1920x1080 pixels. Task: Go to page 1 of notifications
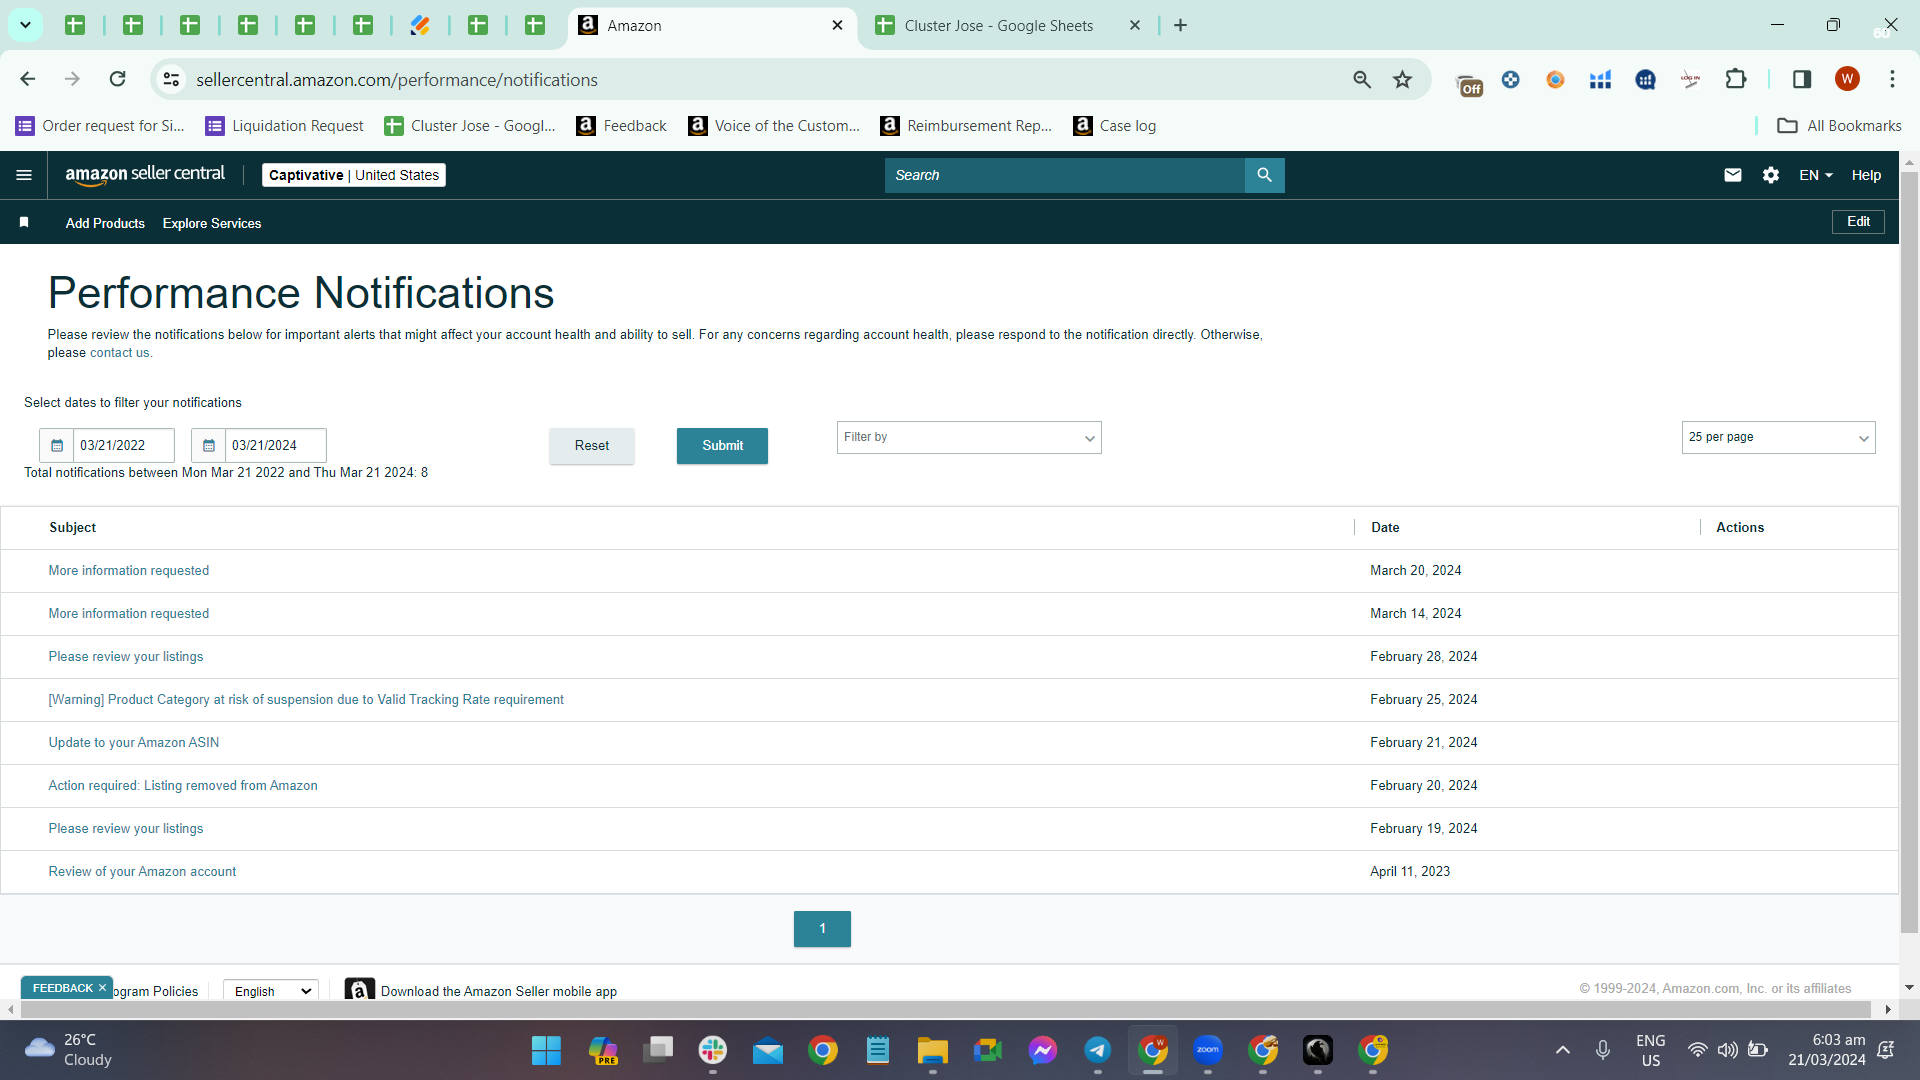coord(822,929)
